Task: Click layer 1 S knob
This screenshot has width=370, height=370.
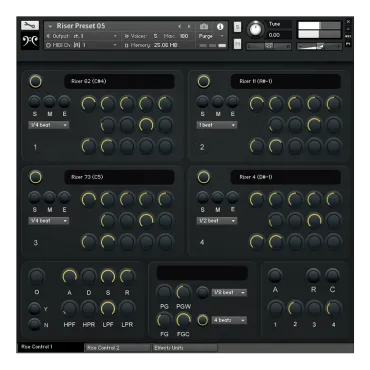Action: (x=35, y=102)
